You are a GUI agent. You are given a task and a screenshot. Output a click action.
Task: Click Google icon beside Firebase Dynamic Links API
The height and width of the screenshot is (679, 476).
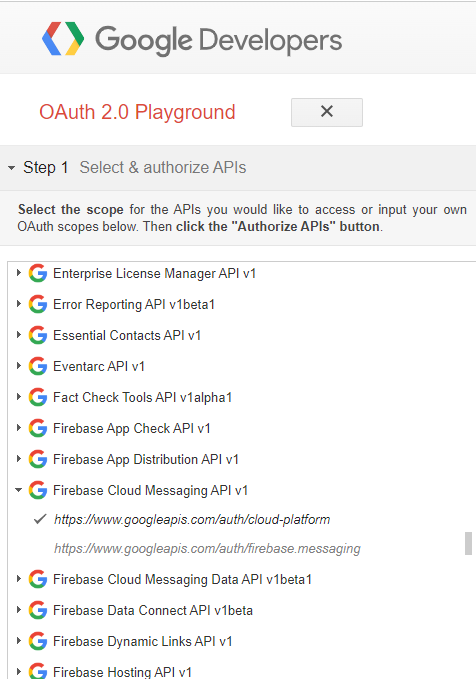point(38,641)
